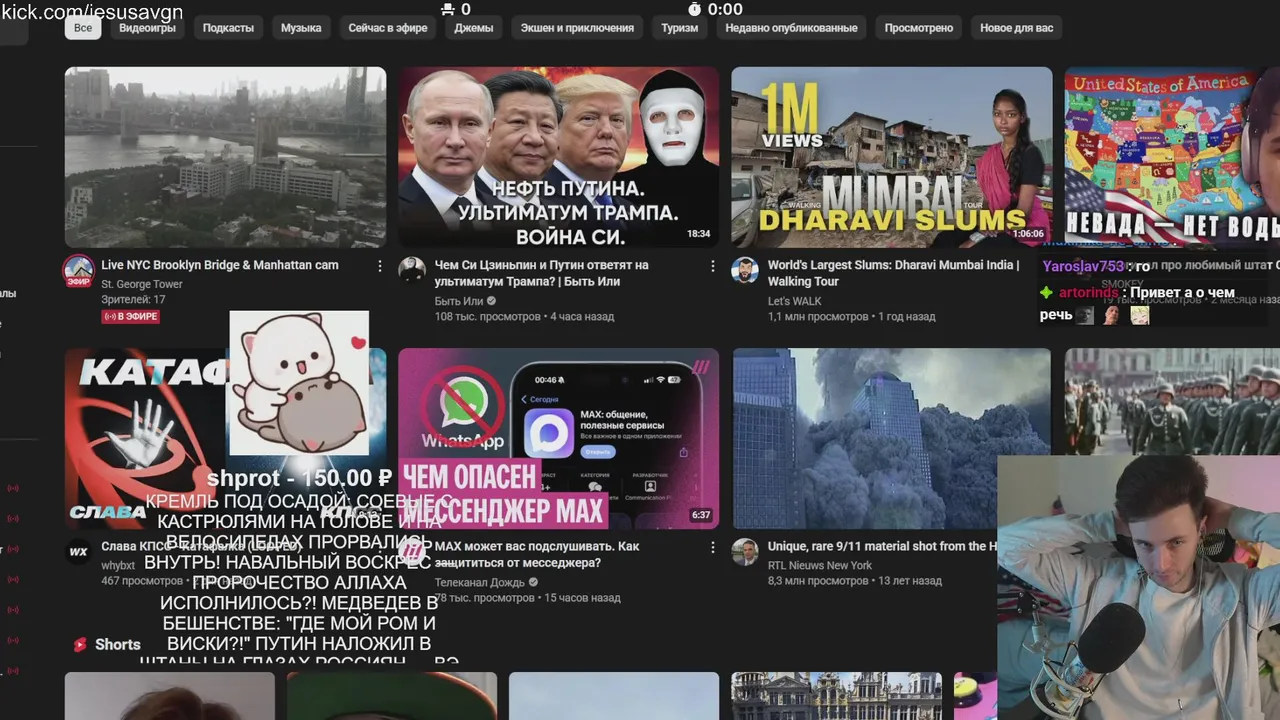The image size is (1280, 720).
Task: Select the "Подкасты" filter chip
Action: (x=228, y=28)
